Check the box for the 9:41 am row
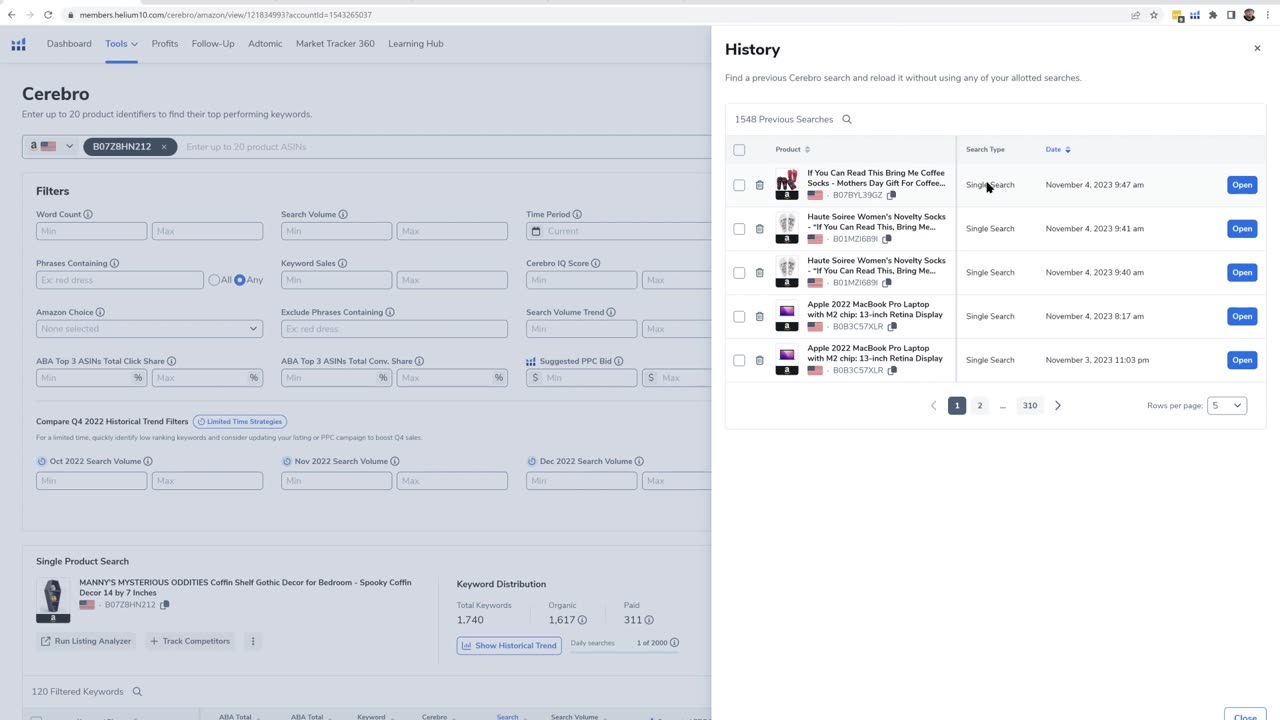The image size is (1280, 720). tap(739, 229)
